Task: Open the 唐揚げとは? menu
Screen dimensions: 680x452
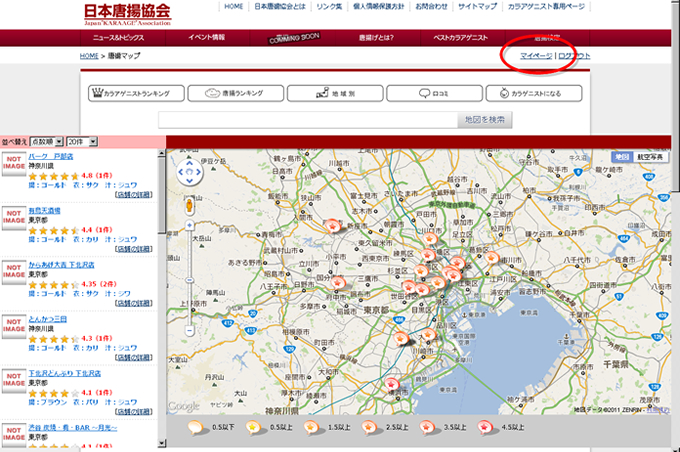Action: (376, 38)
